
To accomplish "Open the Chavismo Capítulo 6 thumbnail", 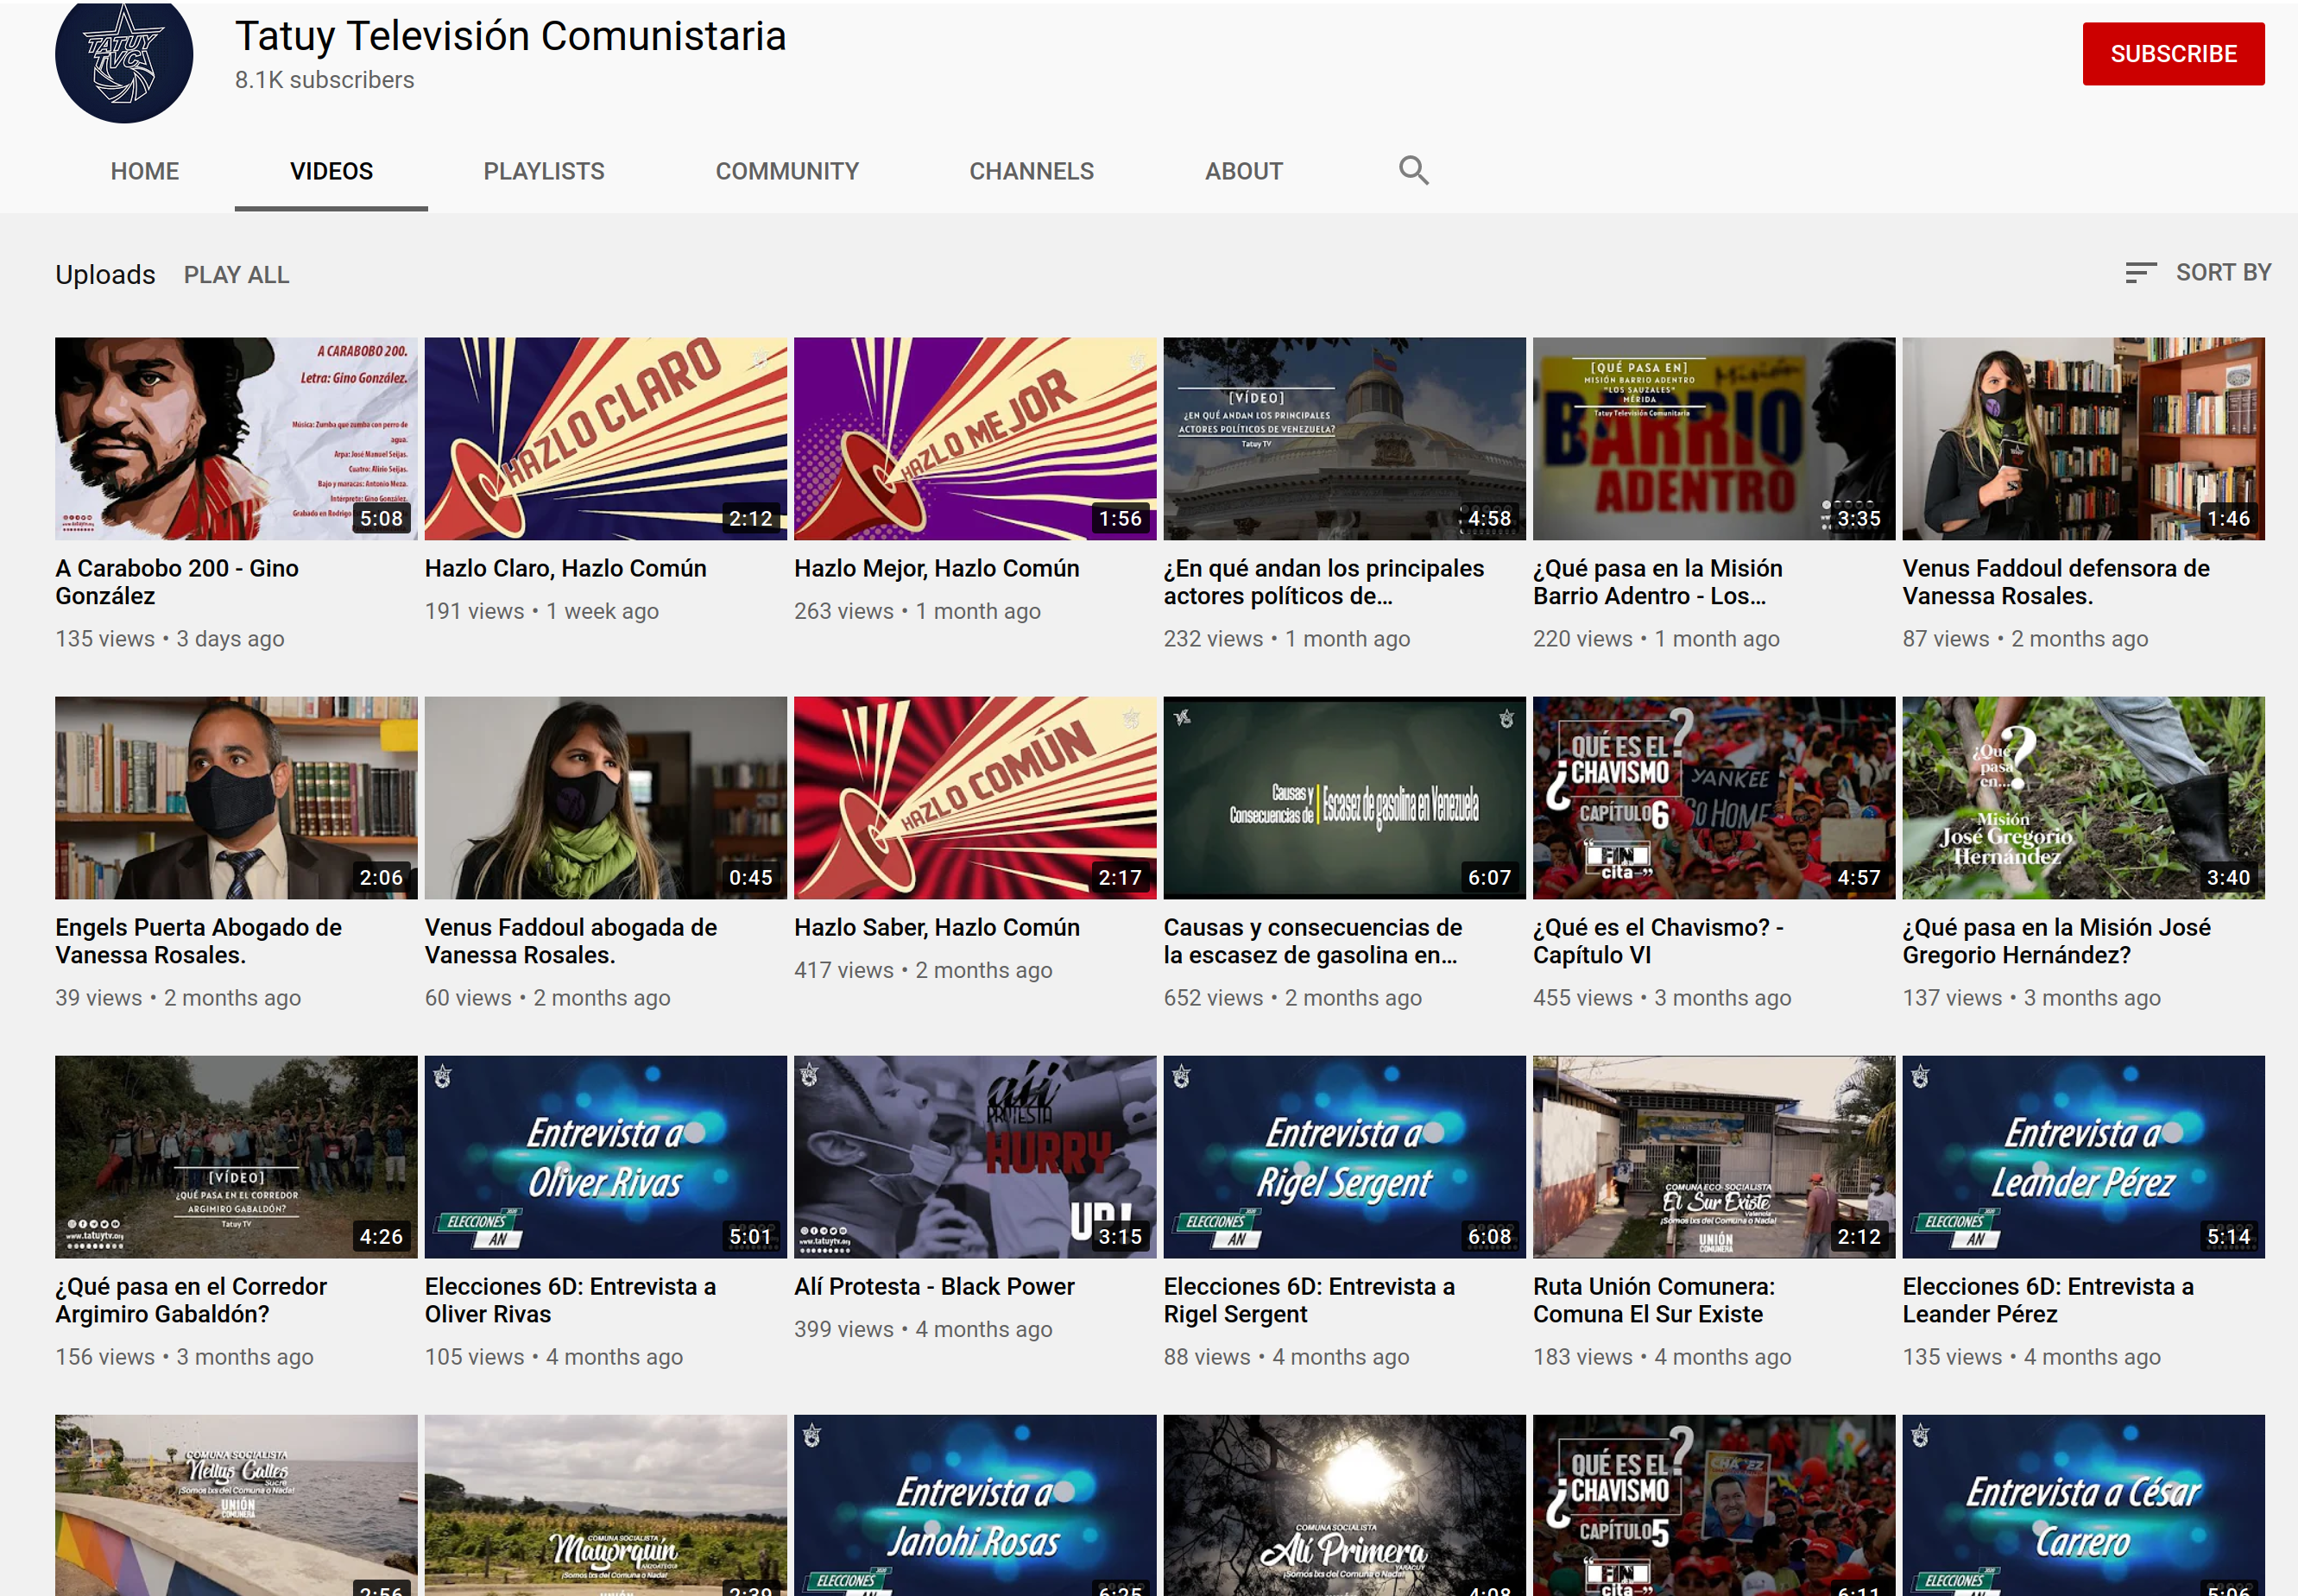I will point(1714,798).
